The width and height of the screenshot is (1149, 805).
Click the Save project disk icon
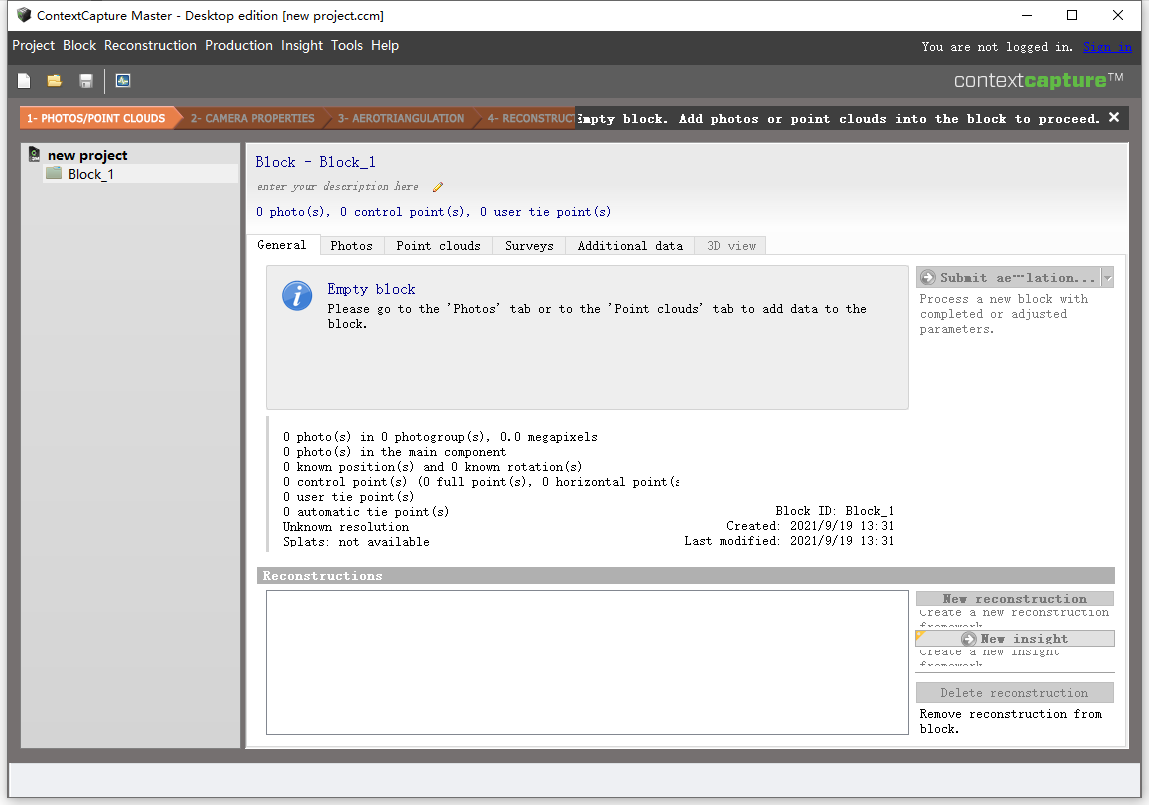pos(86,81)
